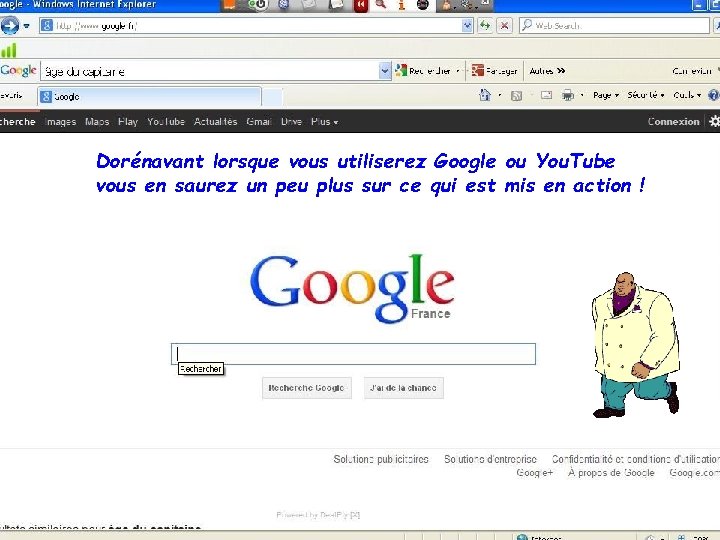
Task: Click the Google Toolbar search field
Action: coord(210,71)
